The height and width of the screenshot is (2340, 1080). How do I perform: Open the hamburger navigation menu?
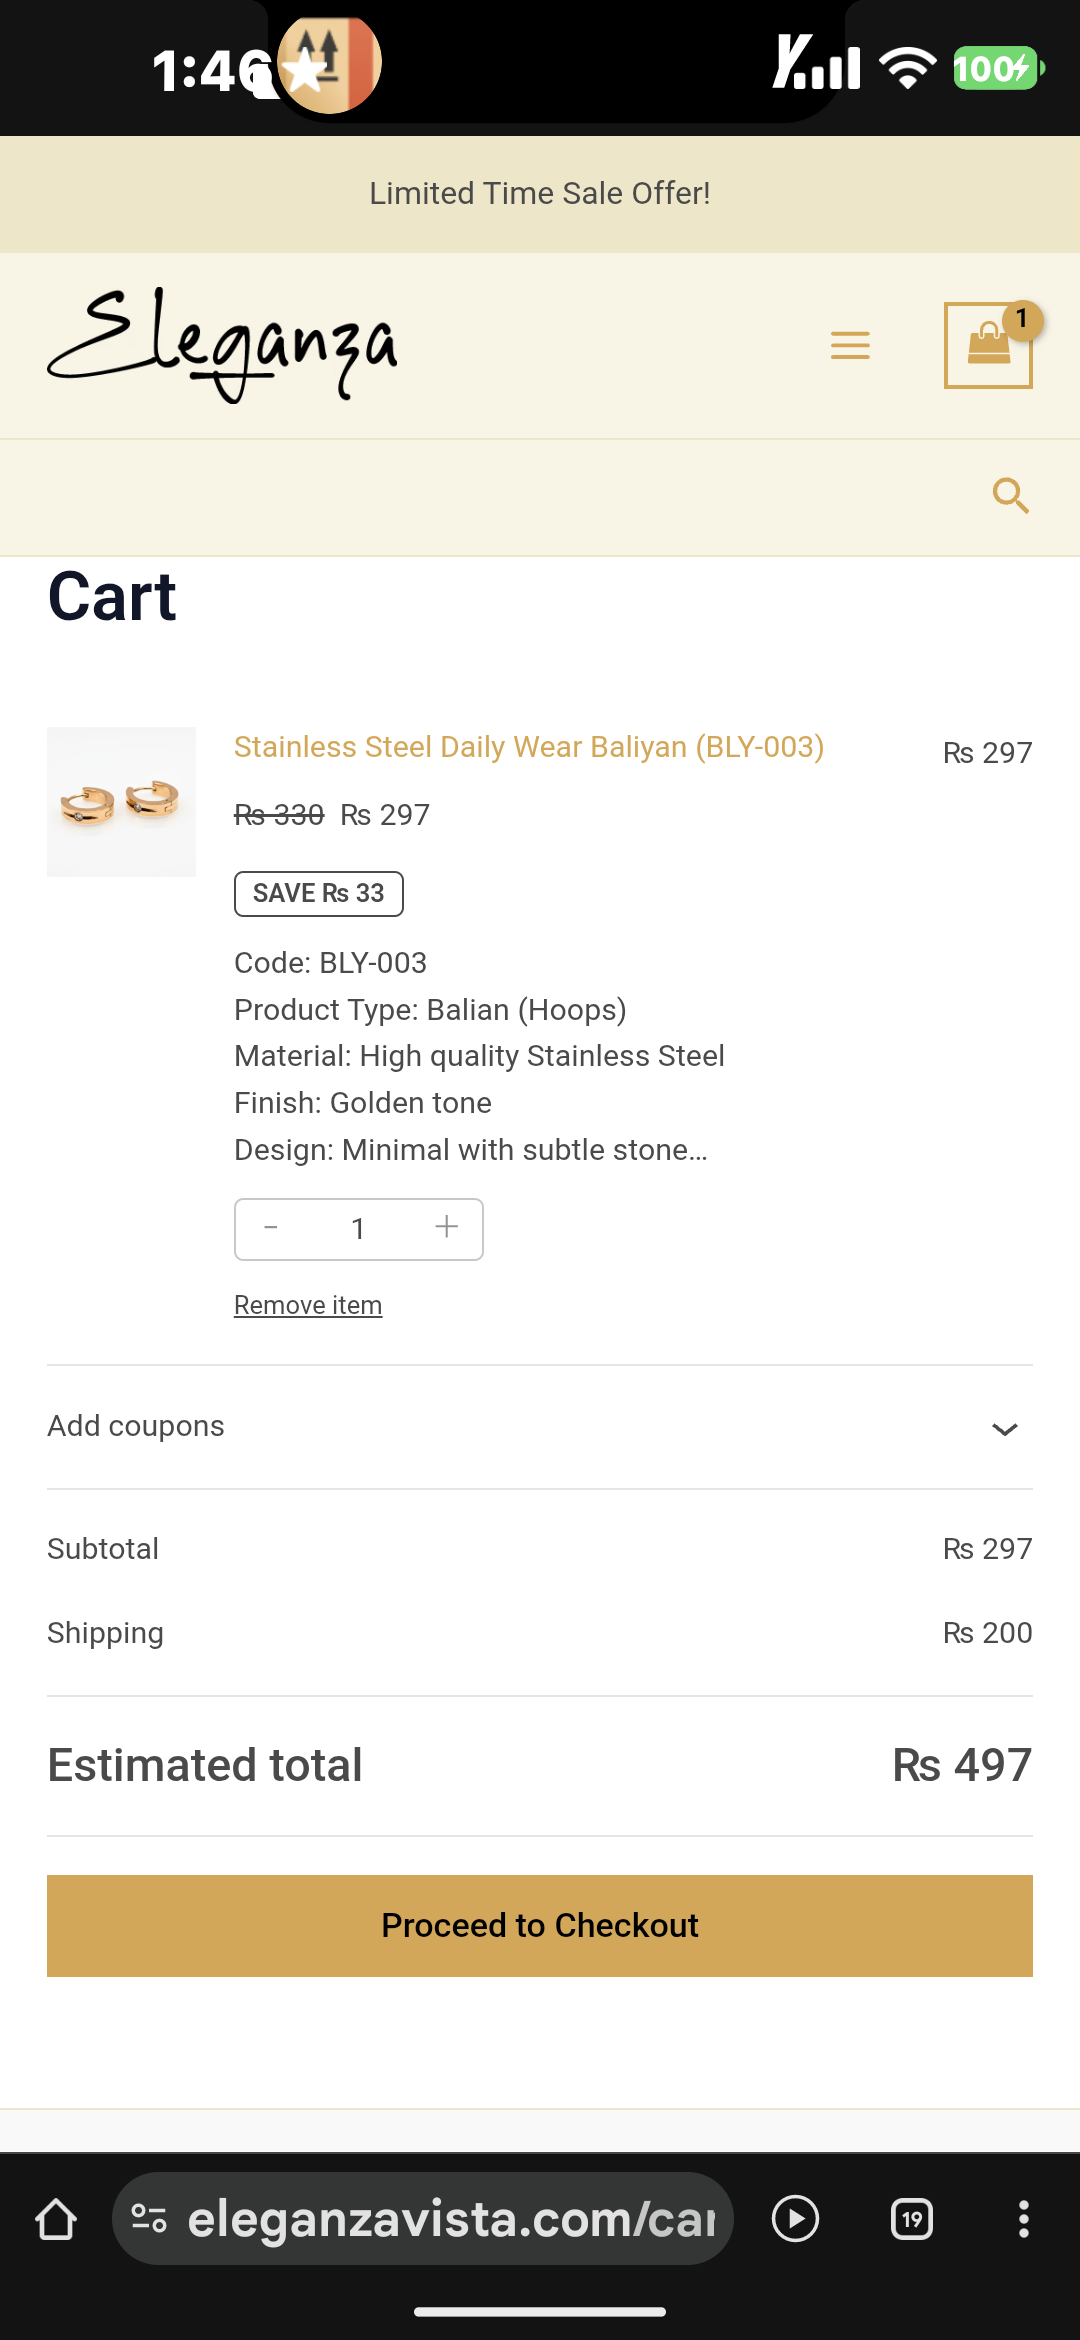pos(850,345)
